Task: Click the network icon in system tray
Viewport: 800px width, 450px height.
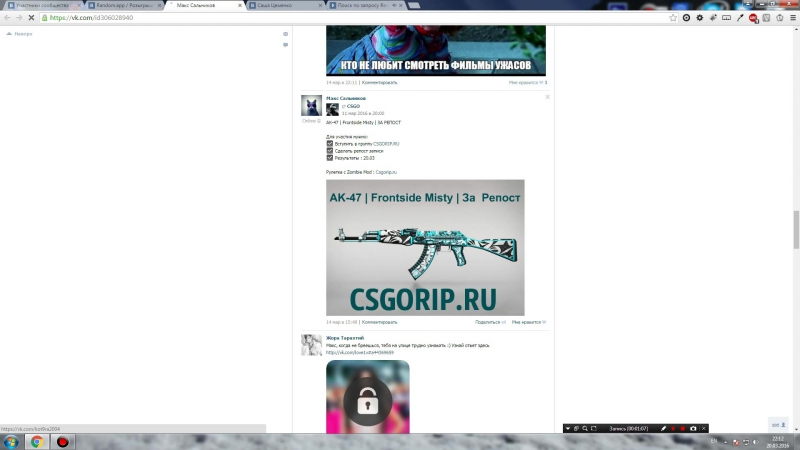Action: click(x=746, y=442)
